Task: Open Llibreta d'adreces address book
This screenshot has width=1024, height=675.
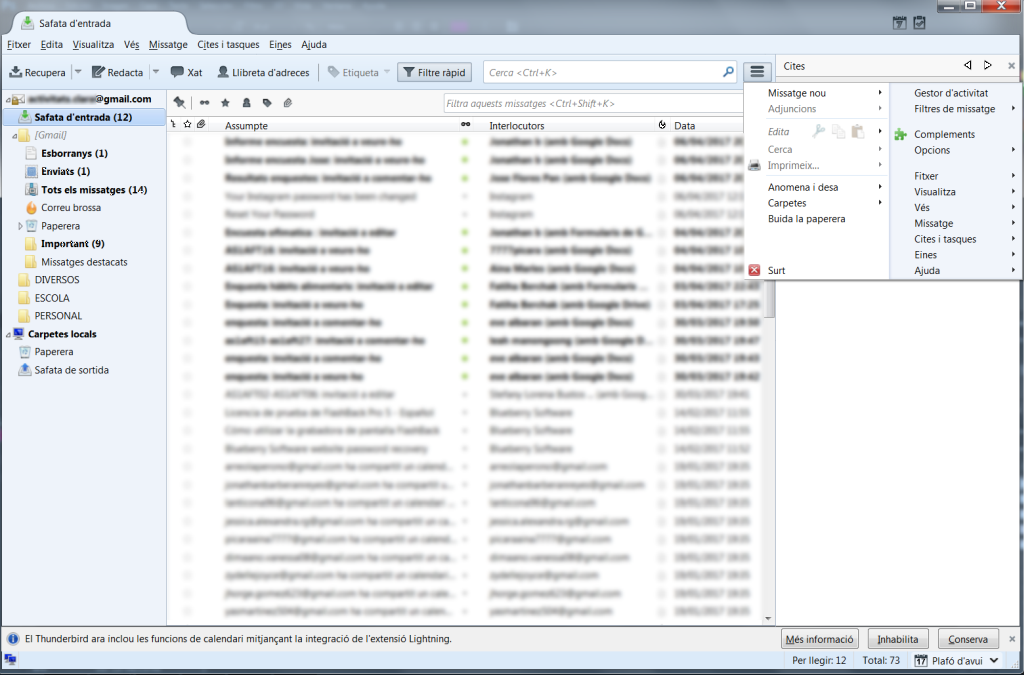Action: click(264, 72)
